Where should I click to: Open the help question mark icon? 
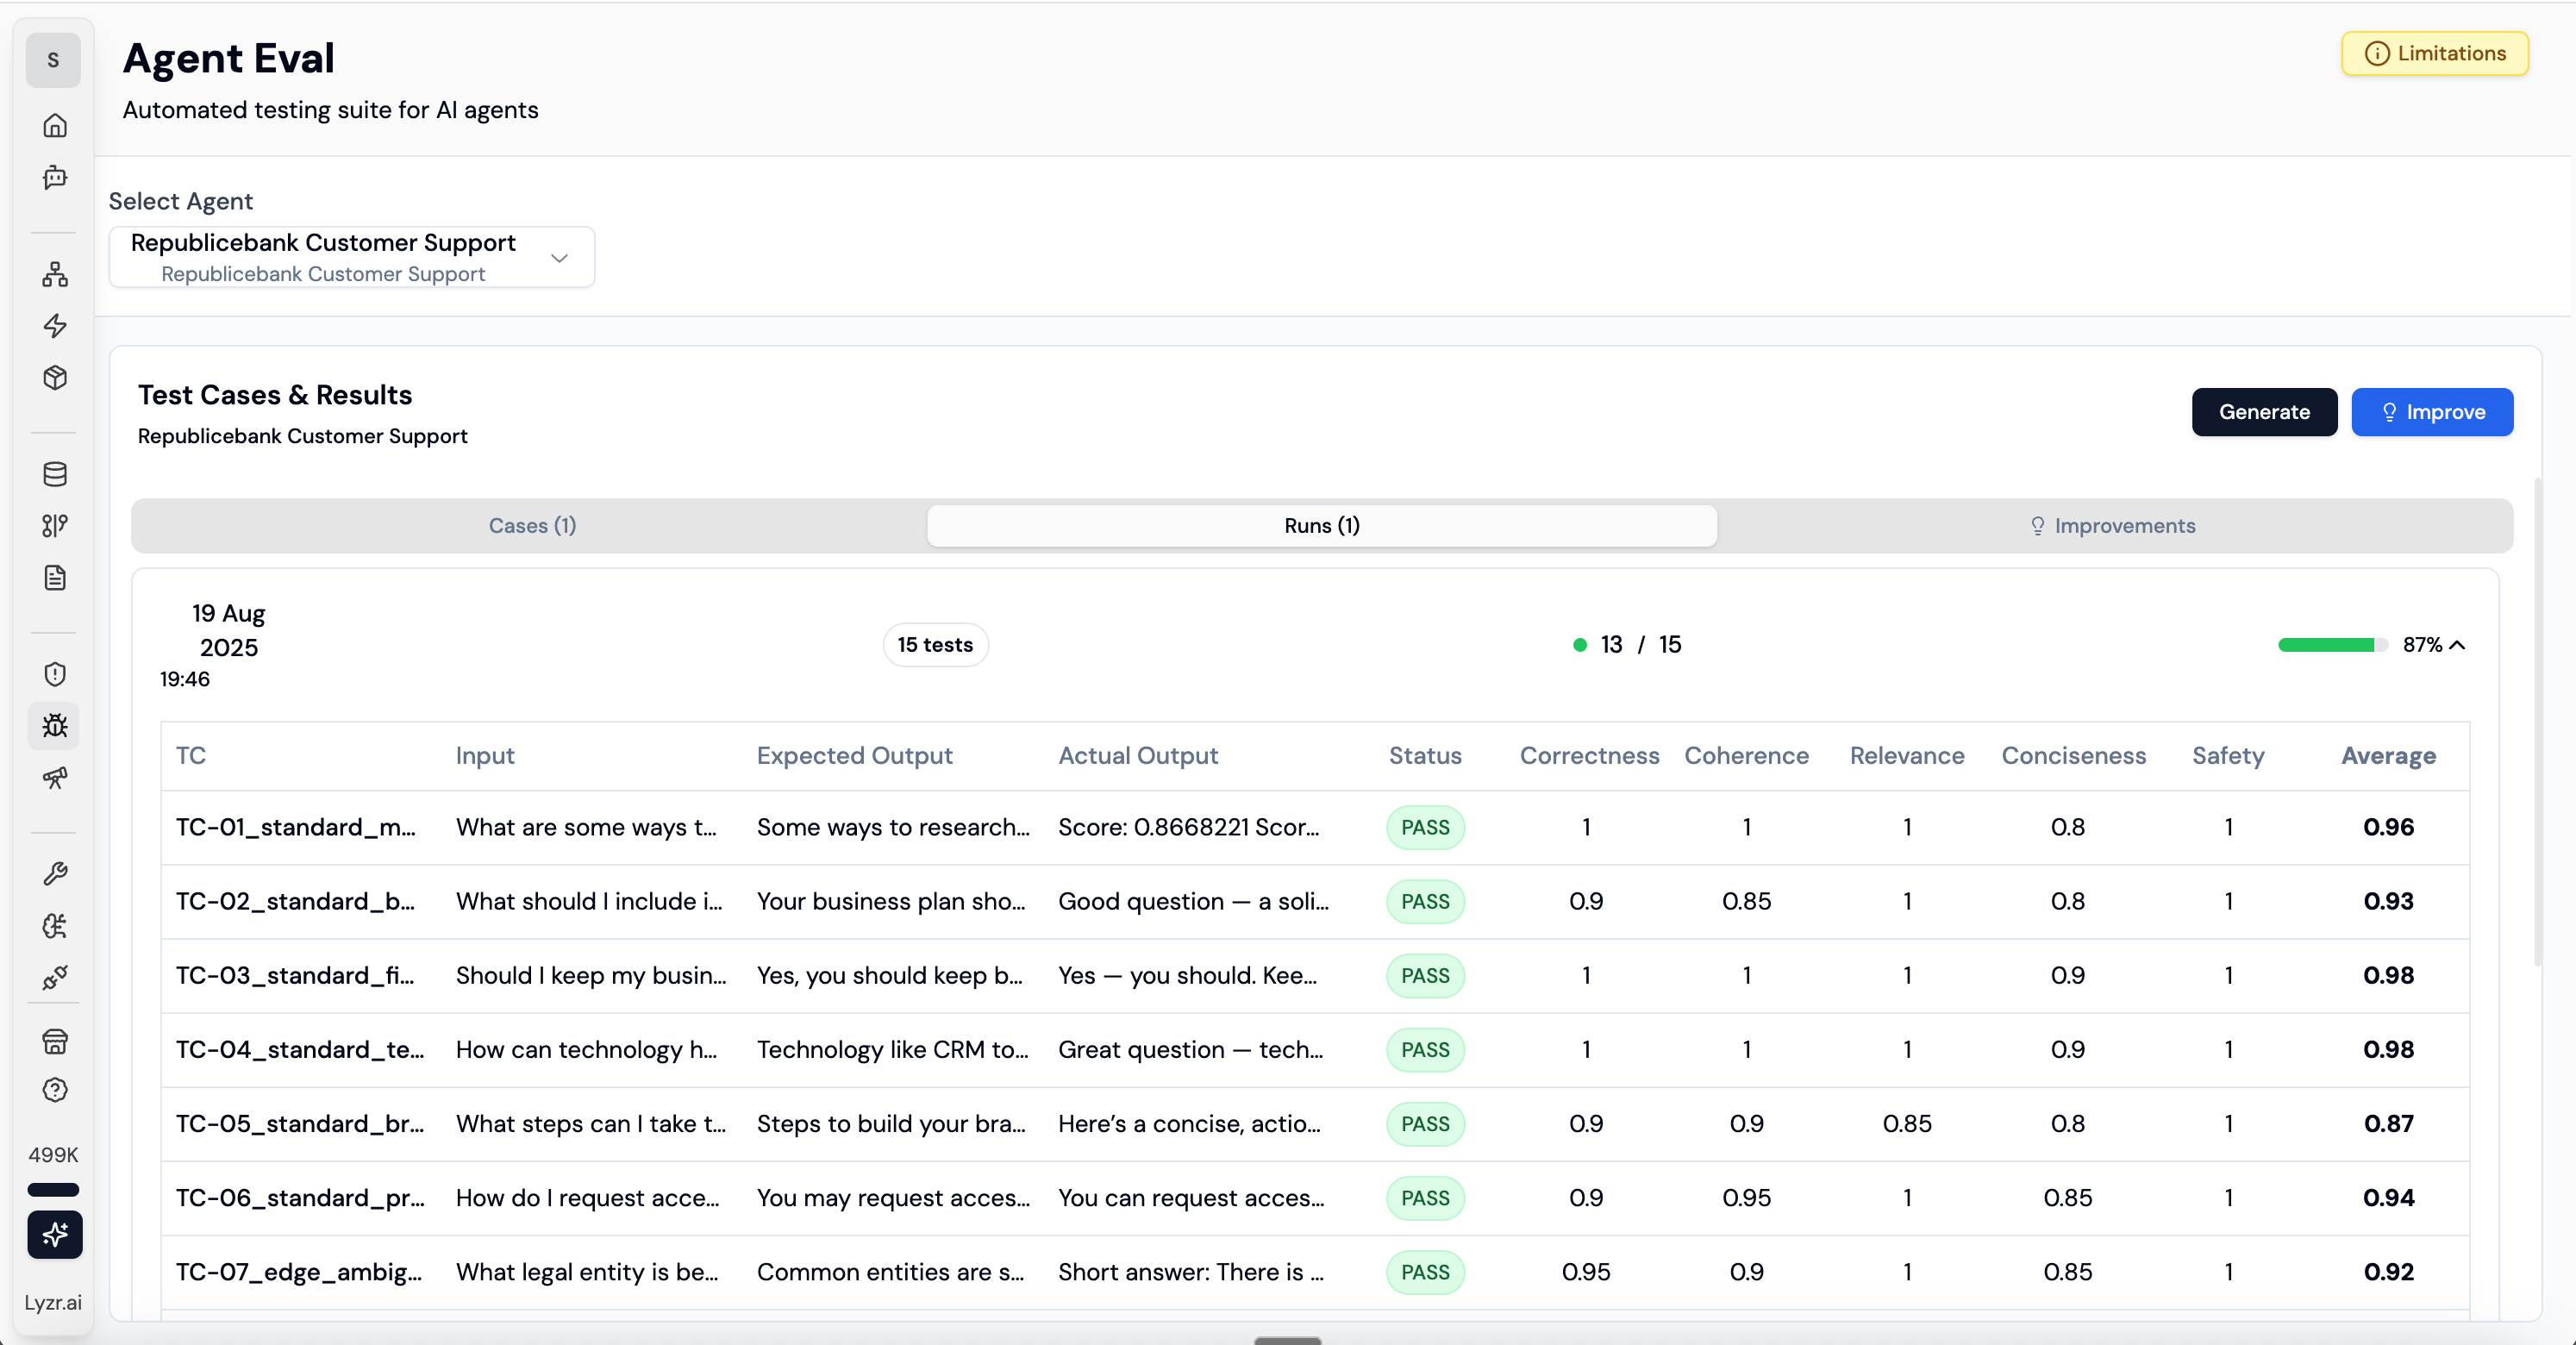point(55,1090)
